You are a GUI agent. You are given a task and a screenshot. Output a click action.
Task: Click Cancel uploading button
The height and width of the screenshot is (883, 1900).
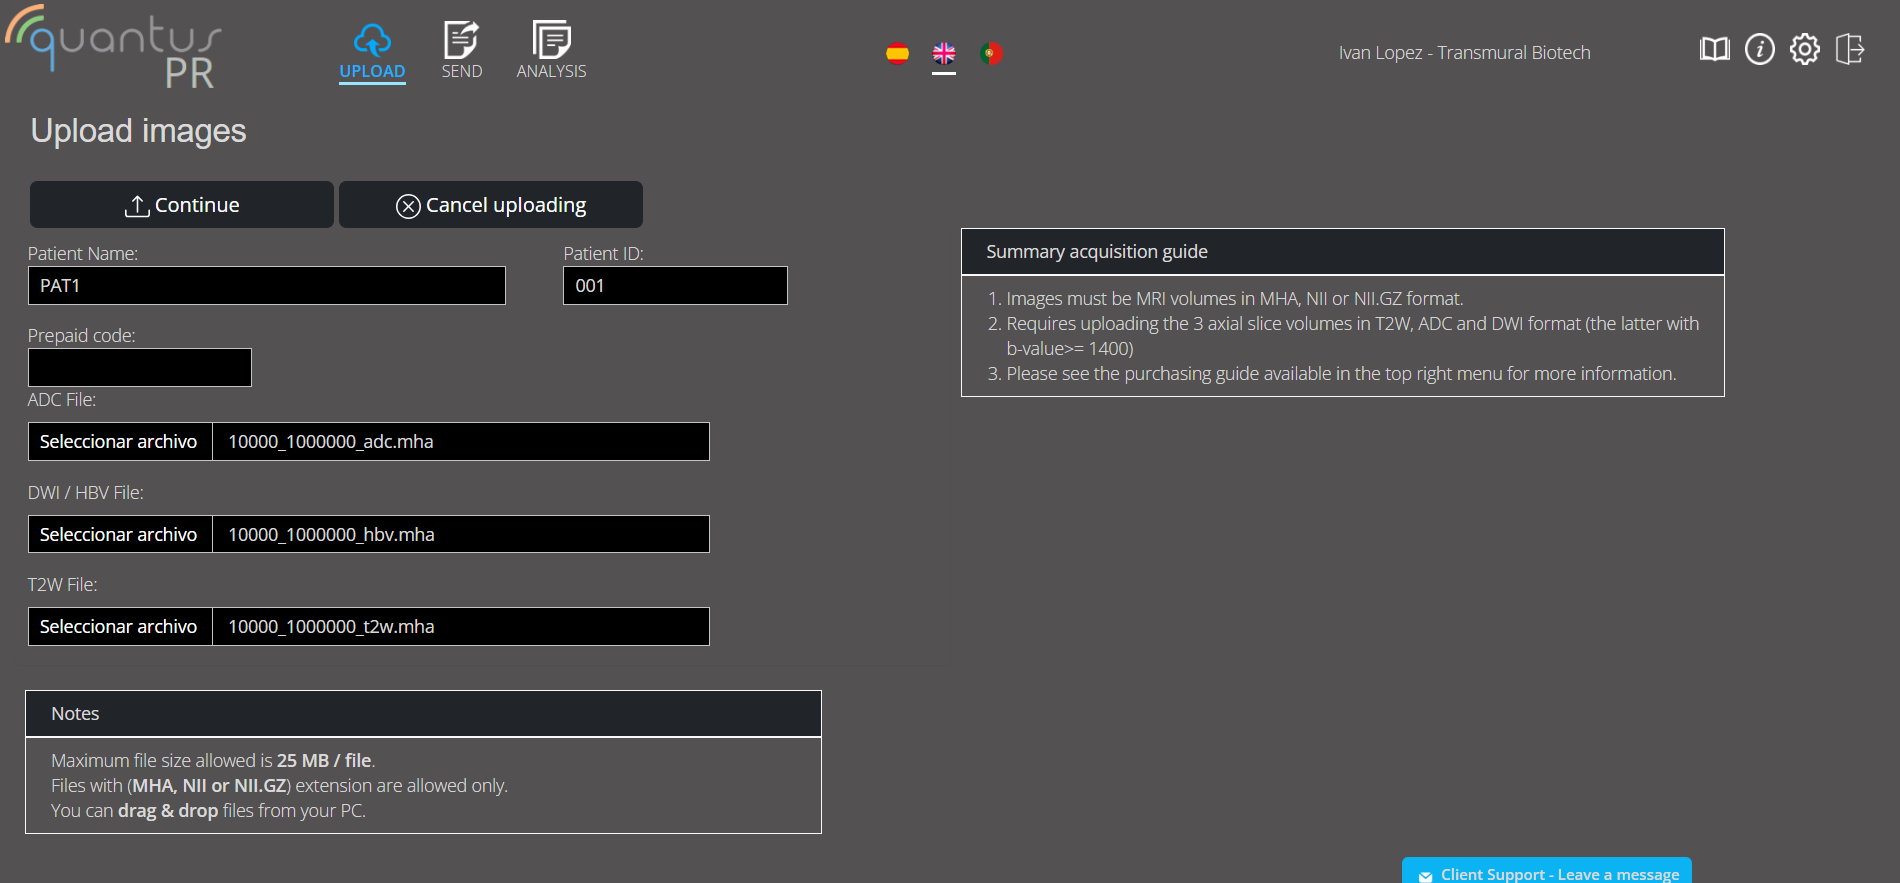[491, 205]
